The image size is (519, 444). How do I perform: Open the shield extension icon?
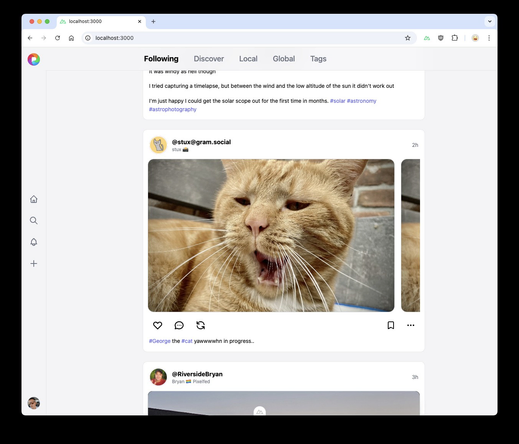pyautogui.click(x=441, y=38)
